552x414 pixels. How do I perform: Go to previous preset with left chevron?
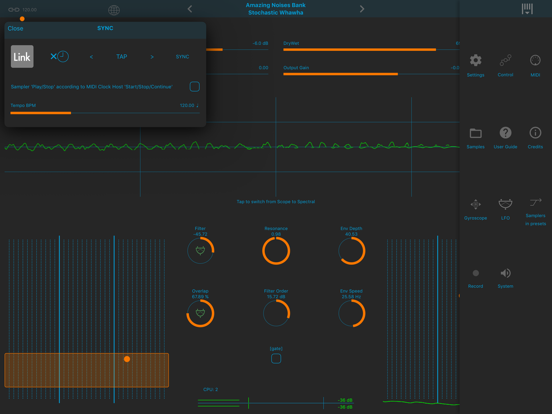pos(190,9)
